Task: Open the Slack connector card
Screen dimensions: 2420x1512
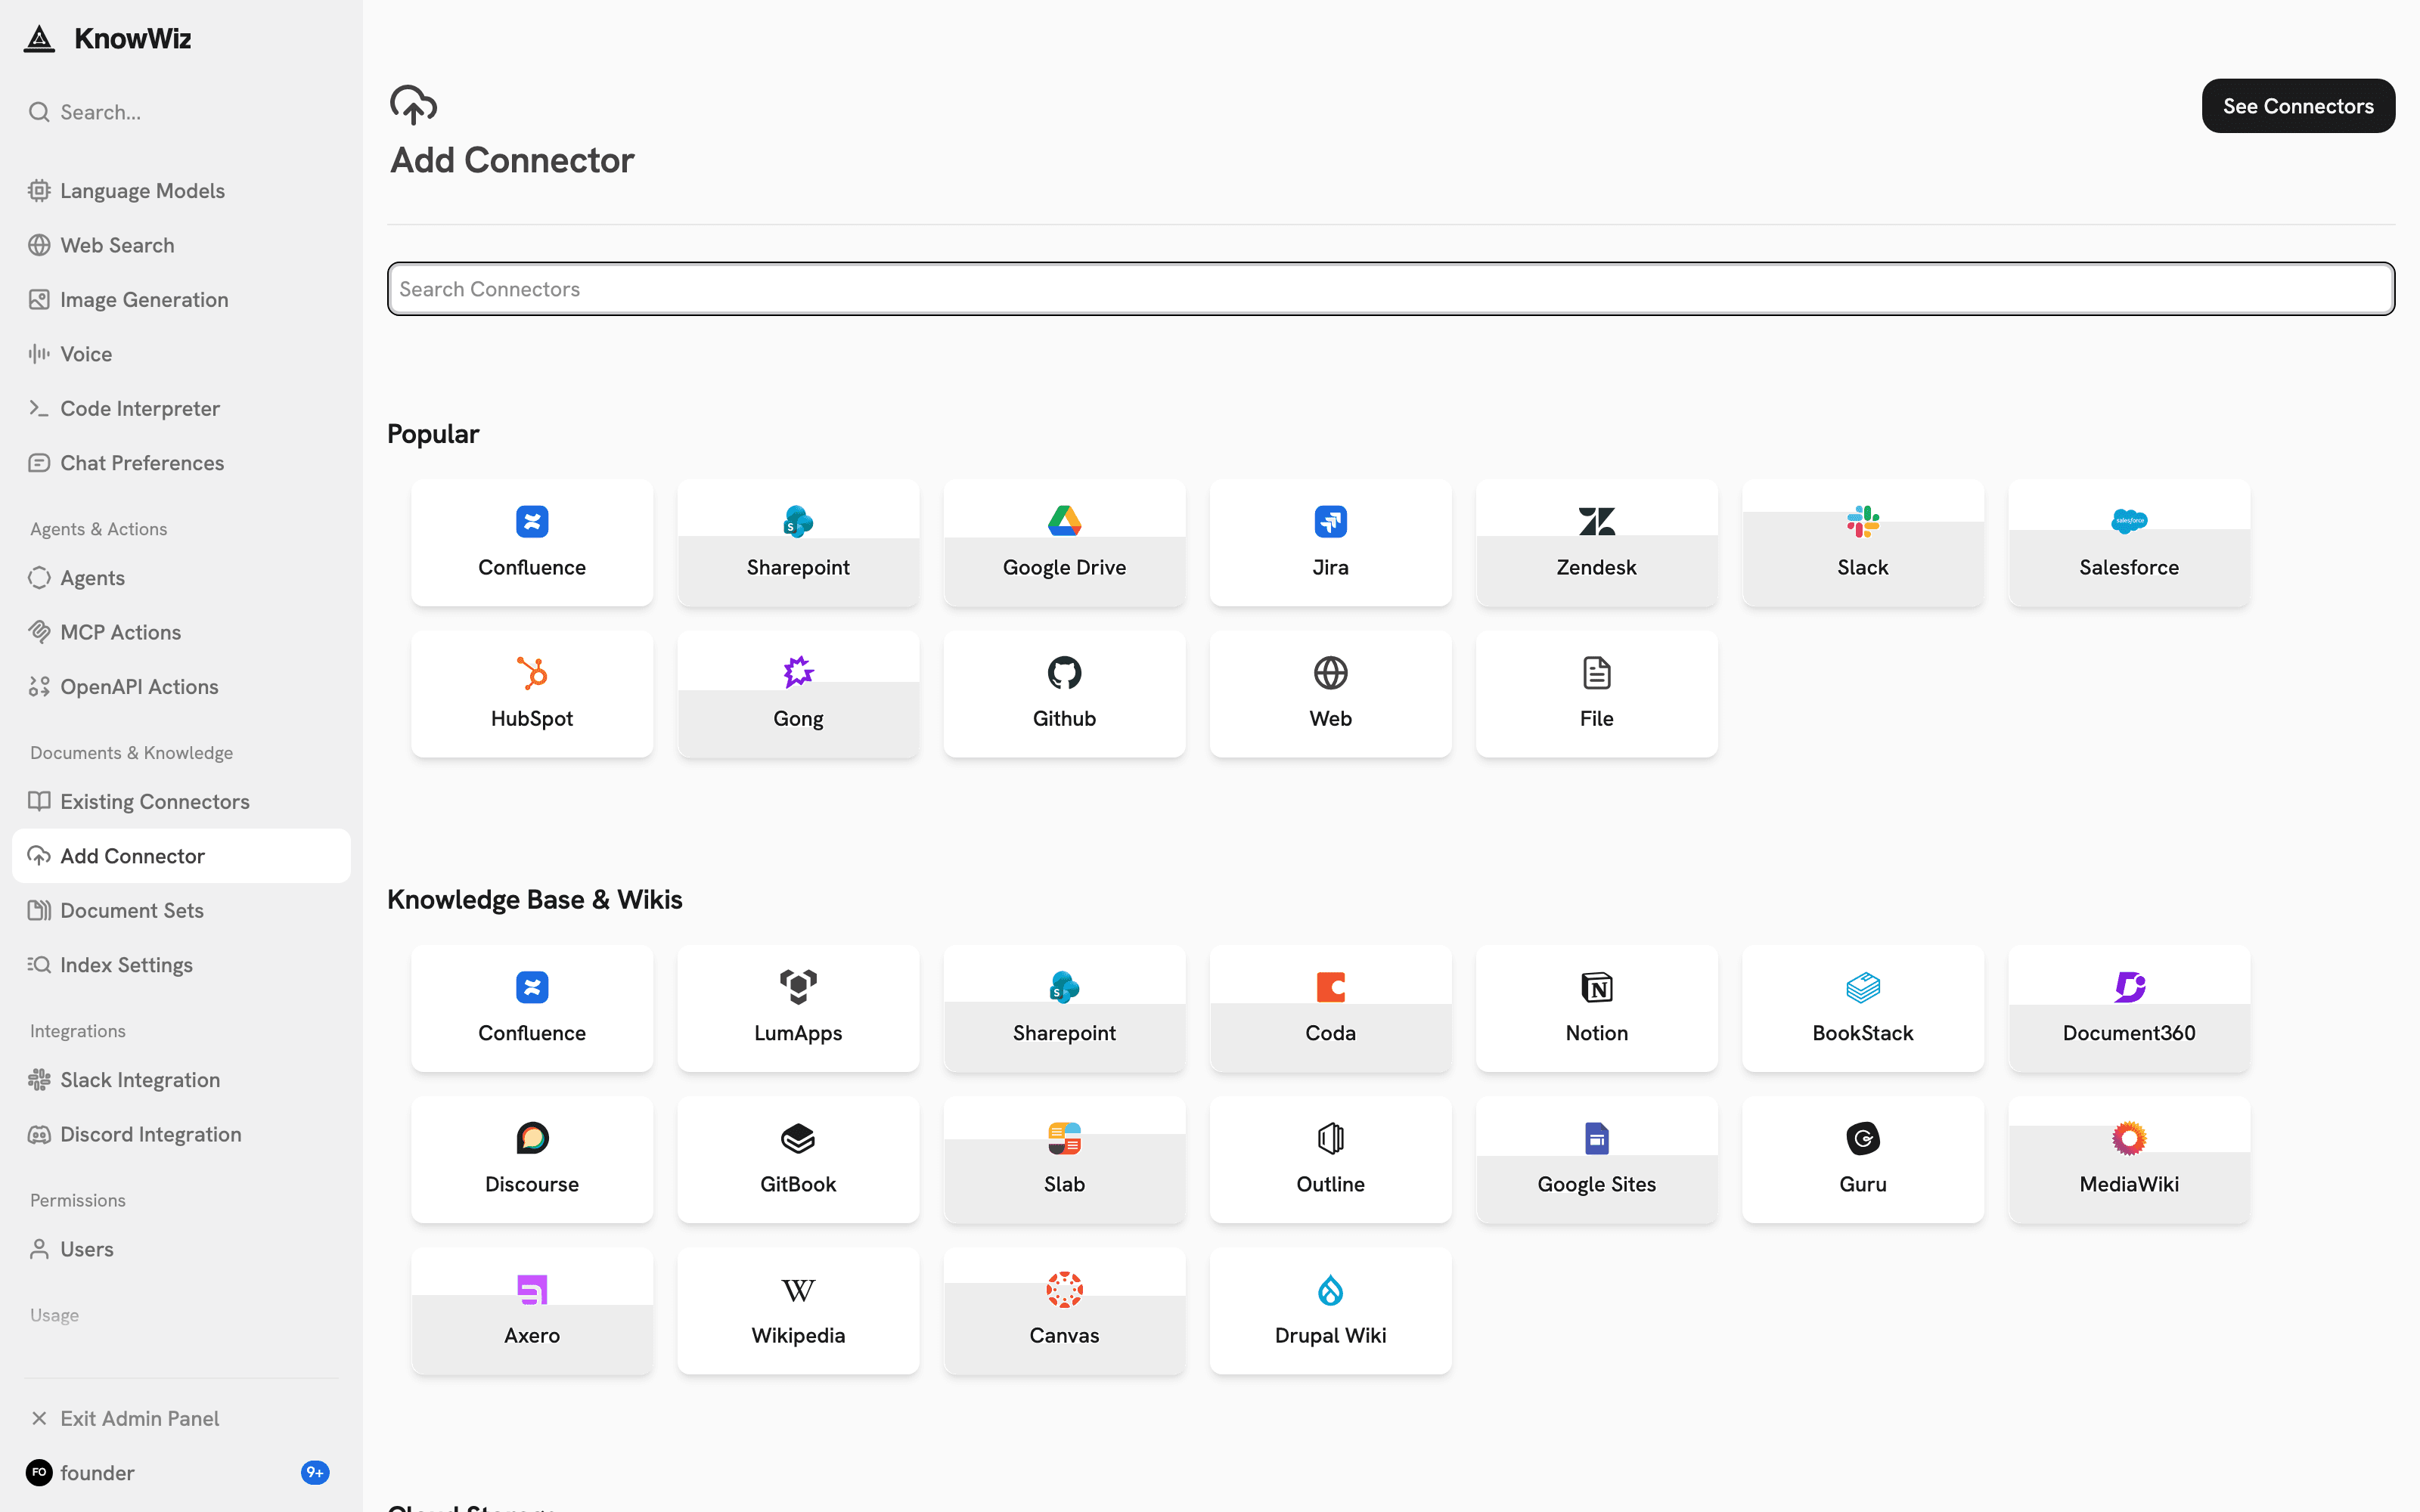Action: 1862,542
